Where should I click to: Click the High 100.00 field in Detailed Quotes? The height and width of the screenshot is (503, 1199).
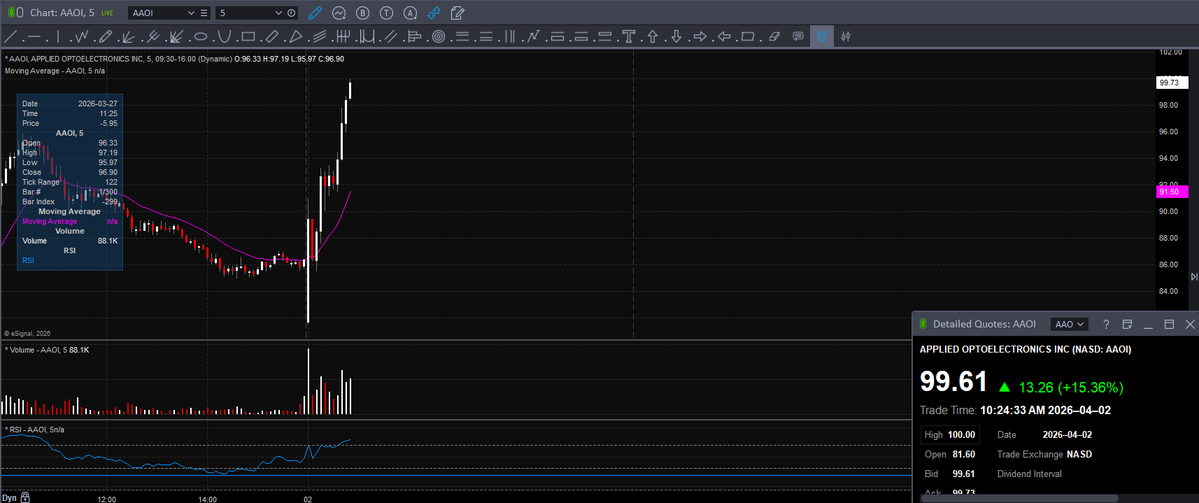(x=950, y=435)
